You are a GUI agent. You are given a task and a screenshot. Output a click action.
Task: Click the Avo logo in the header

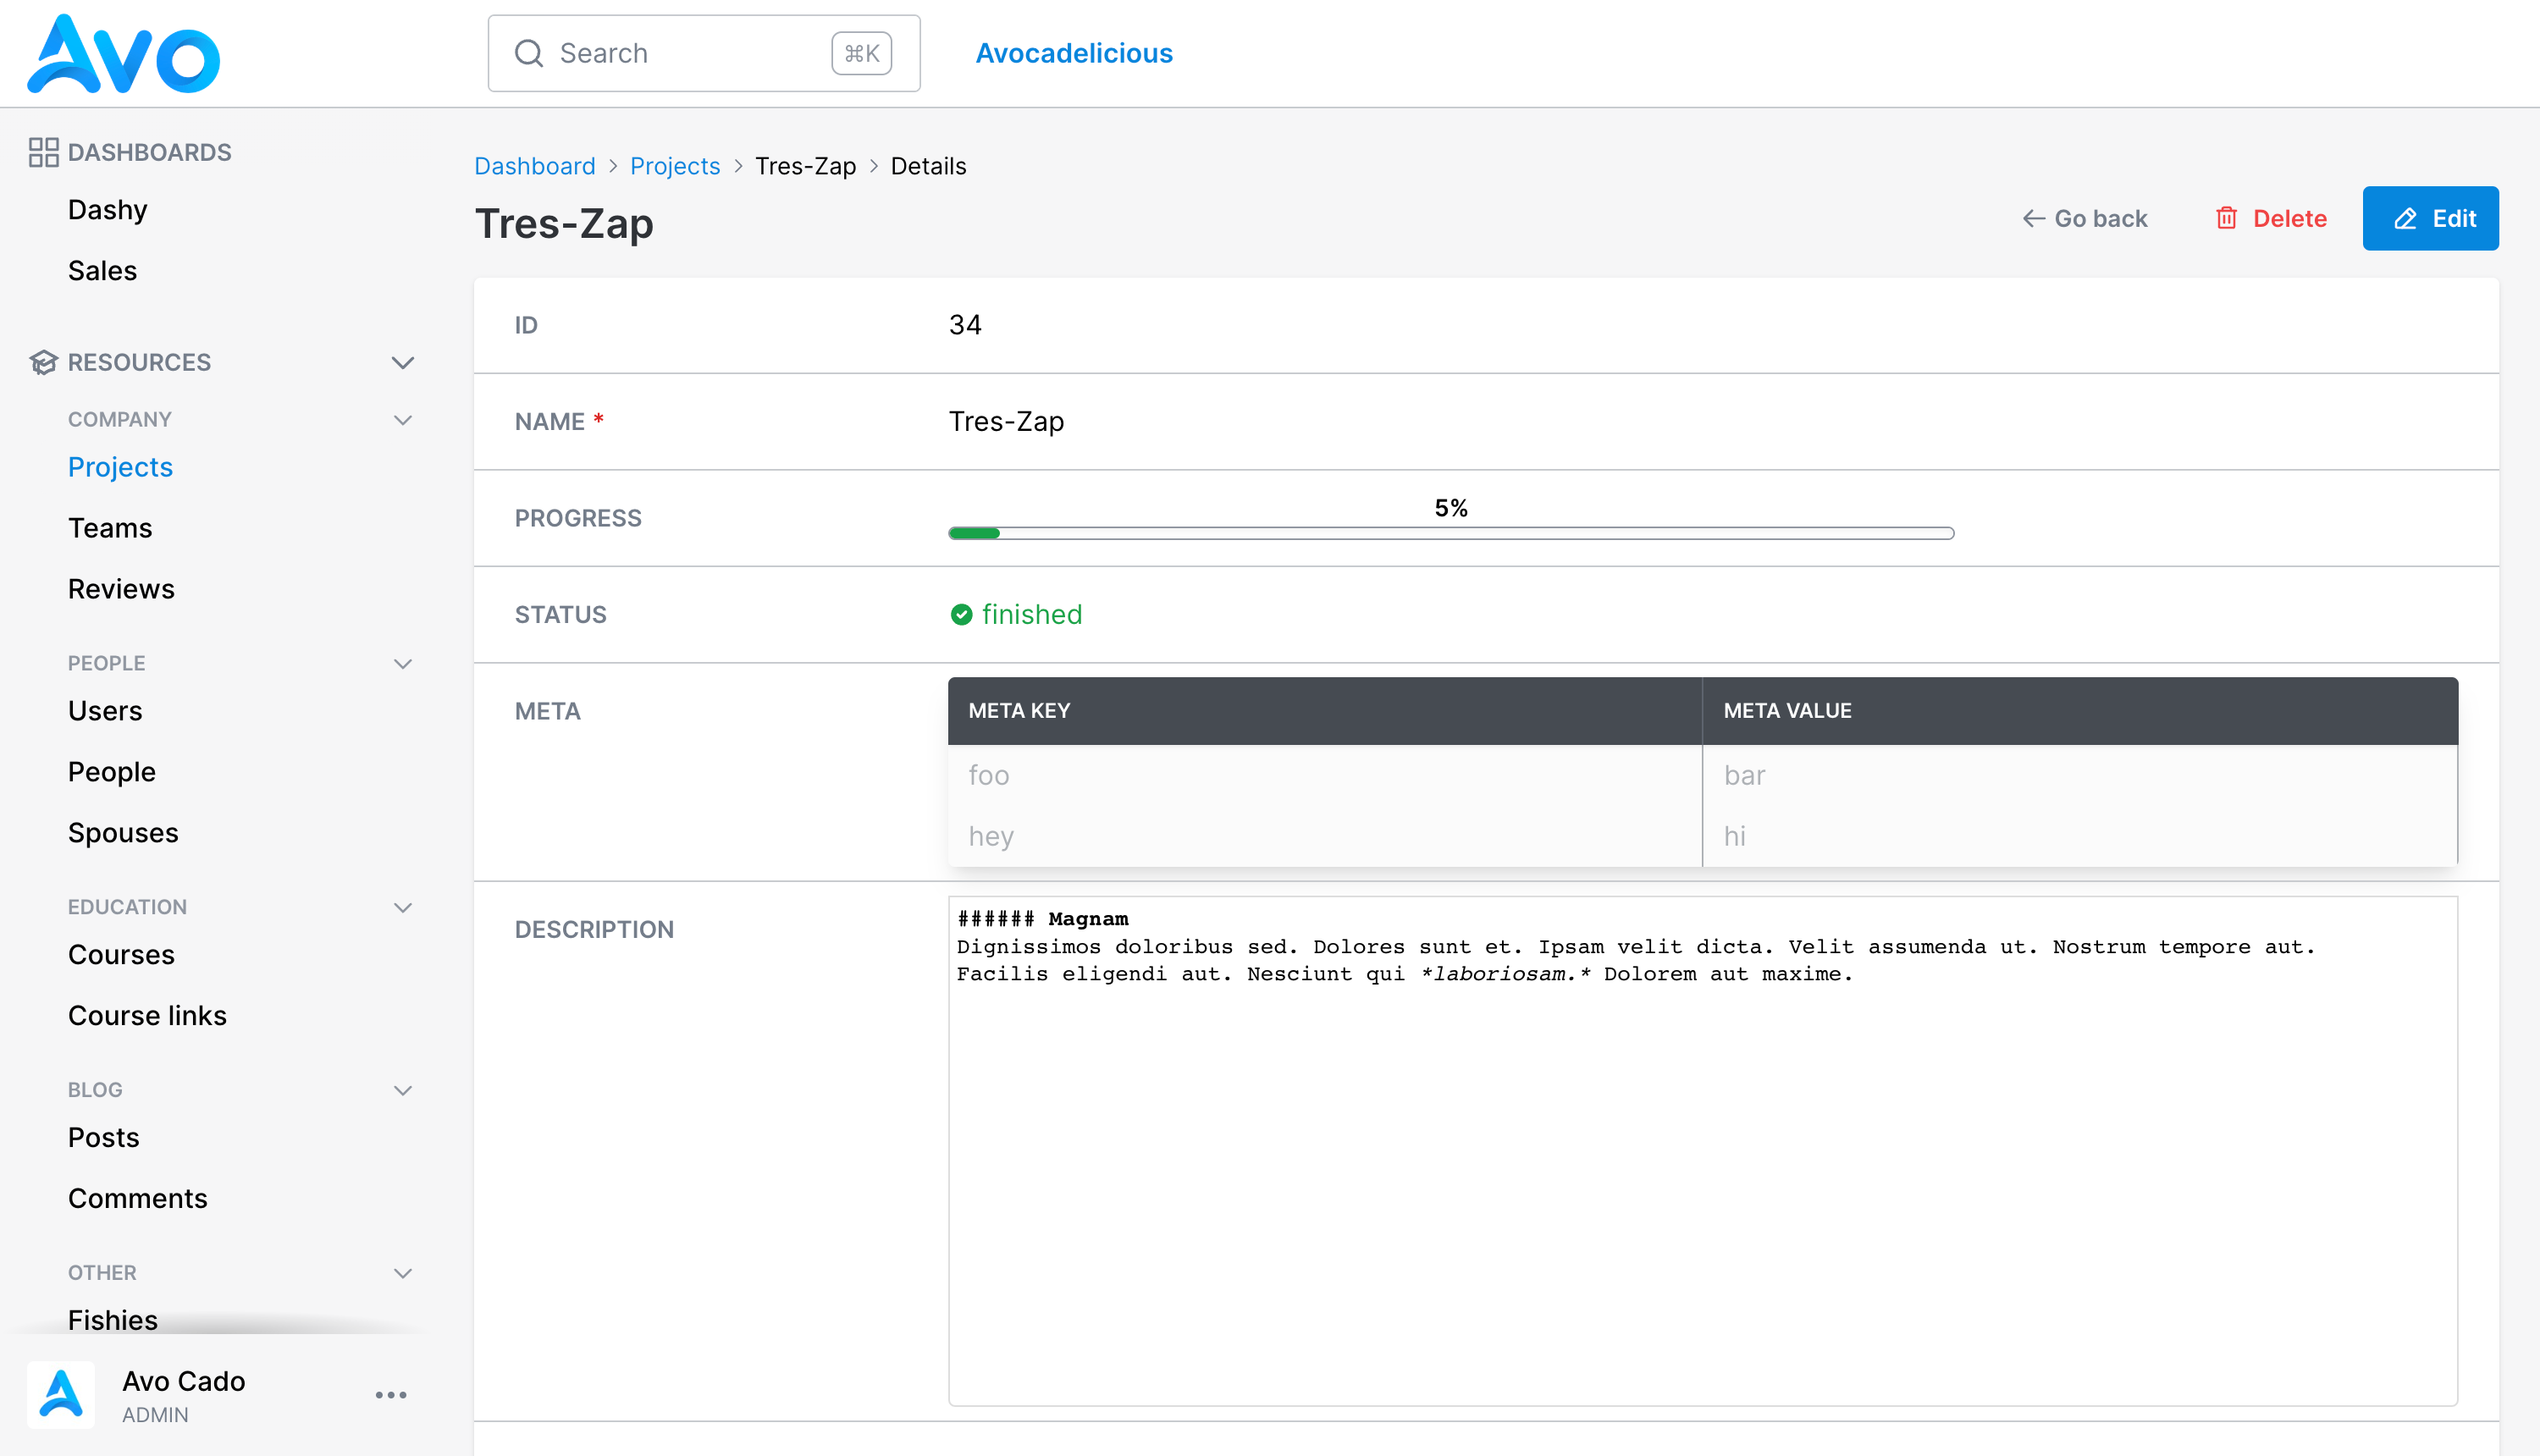click(x=123, y=54)
